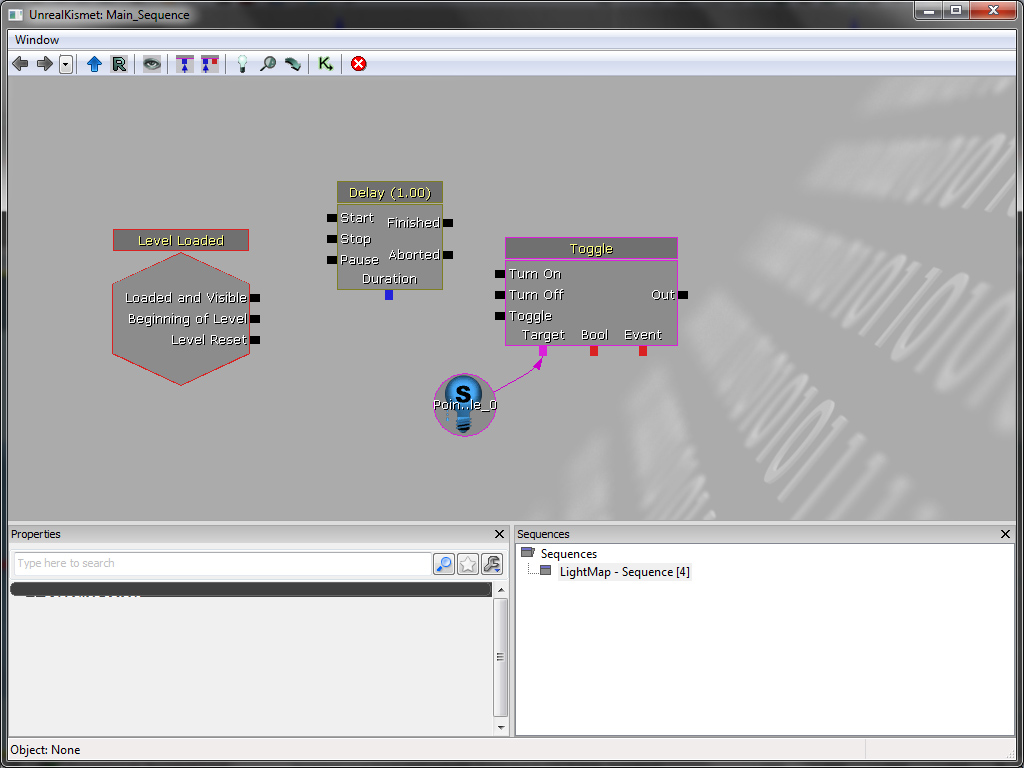The image size is (1024, 768).
Task: Click the forward navigation arrow in toolbar
Action: click(x=44, y=64)
